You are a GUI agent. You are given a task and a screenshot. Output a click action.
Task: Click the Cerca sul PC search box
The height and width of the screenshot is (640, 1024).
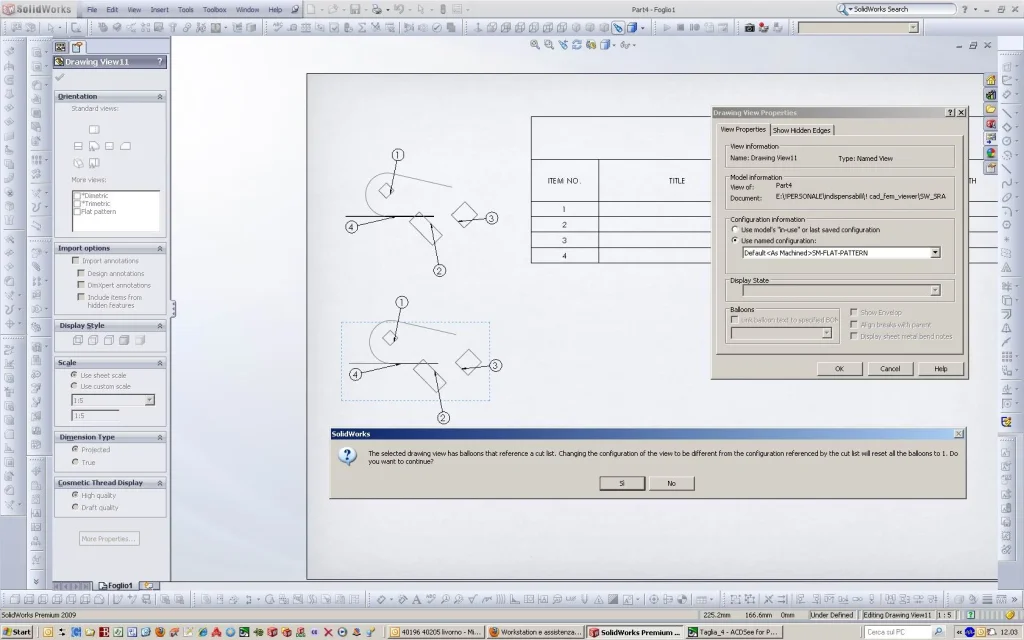point(898,632)
